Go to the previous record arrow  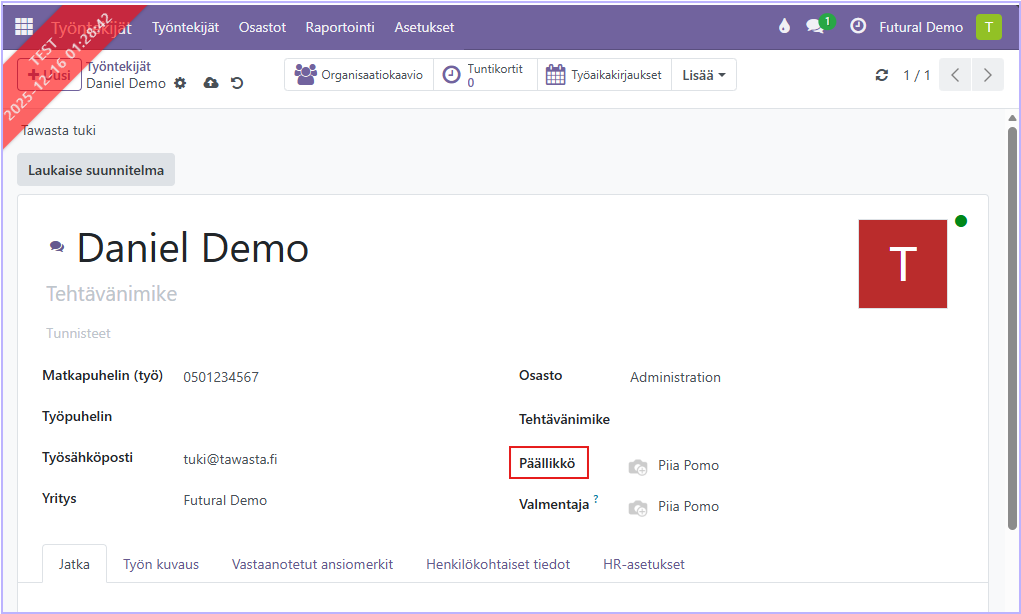coord(955,75)
